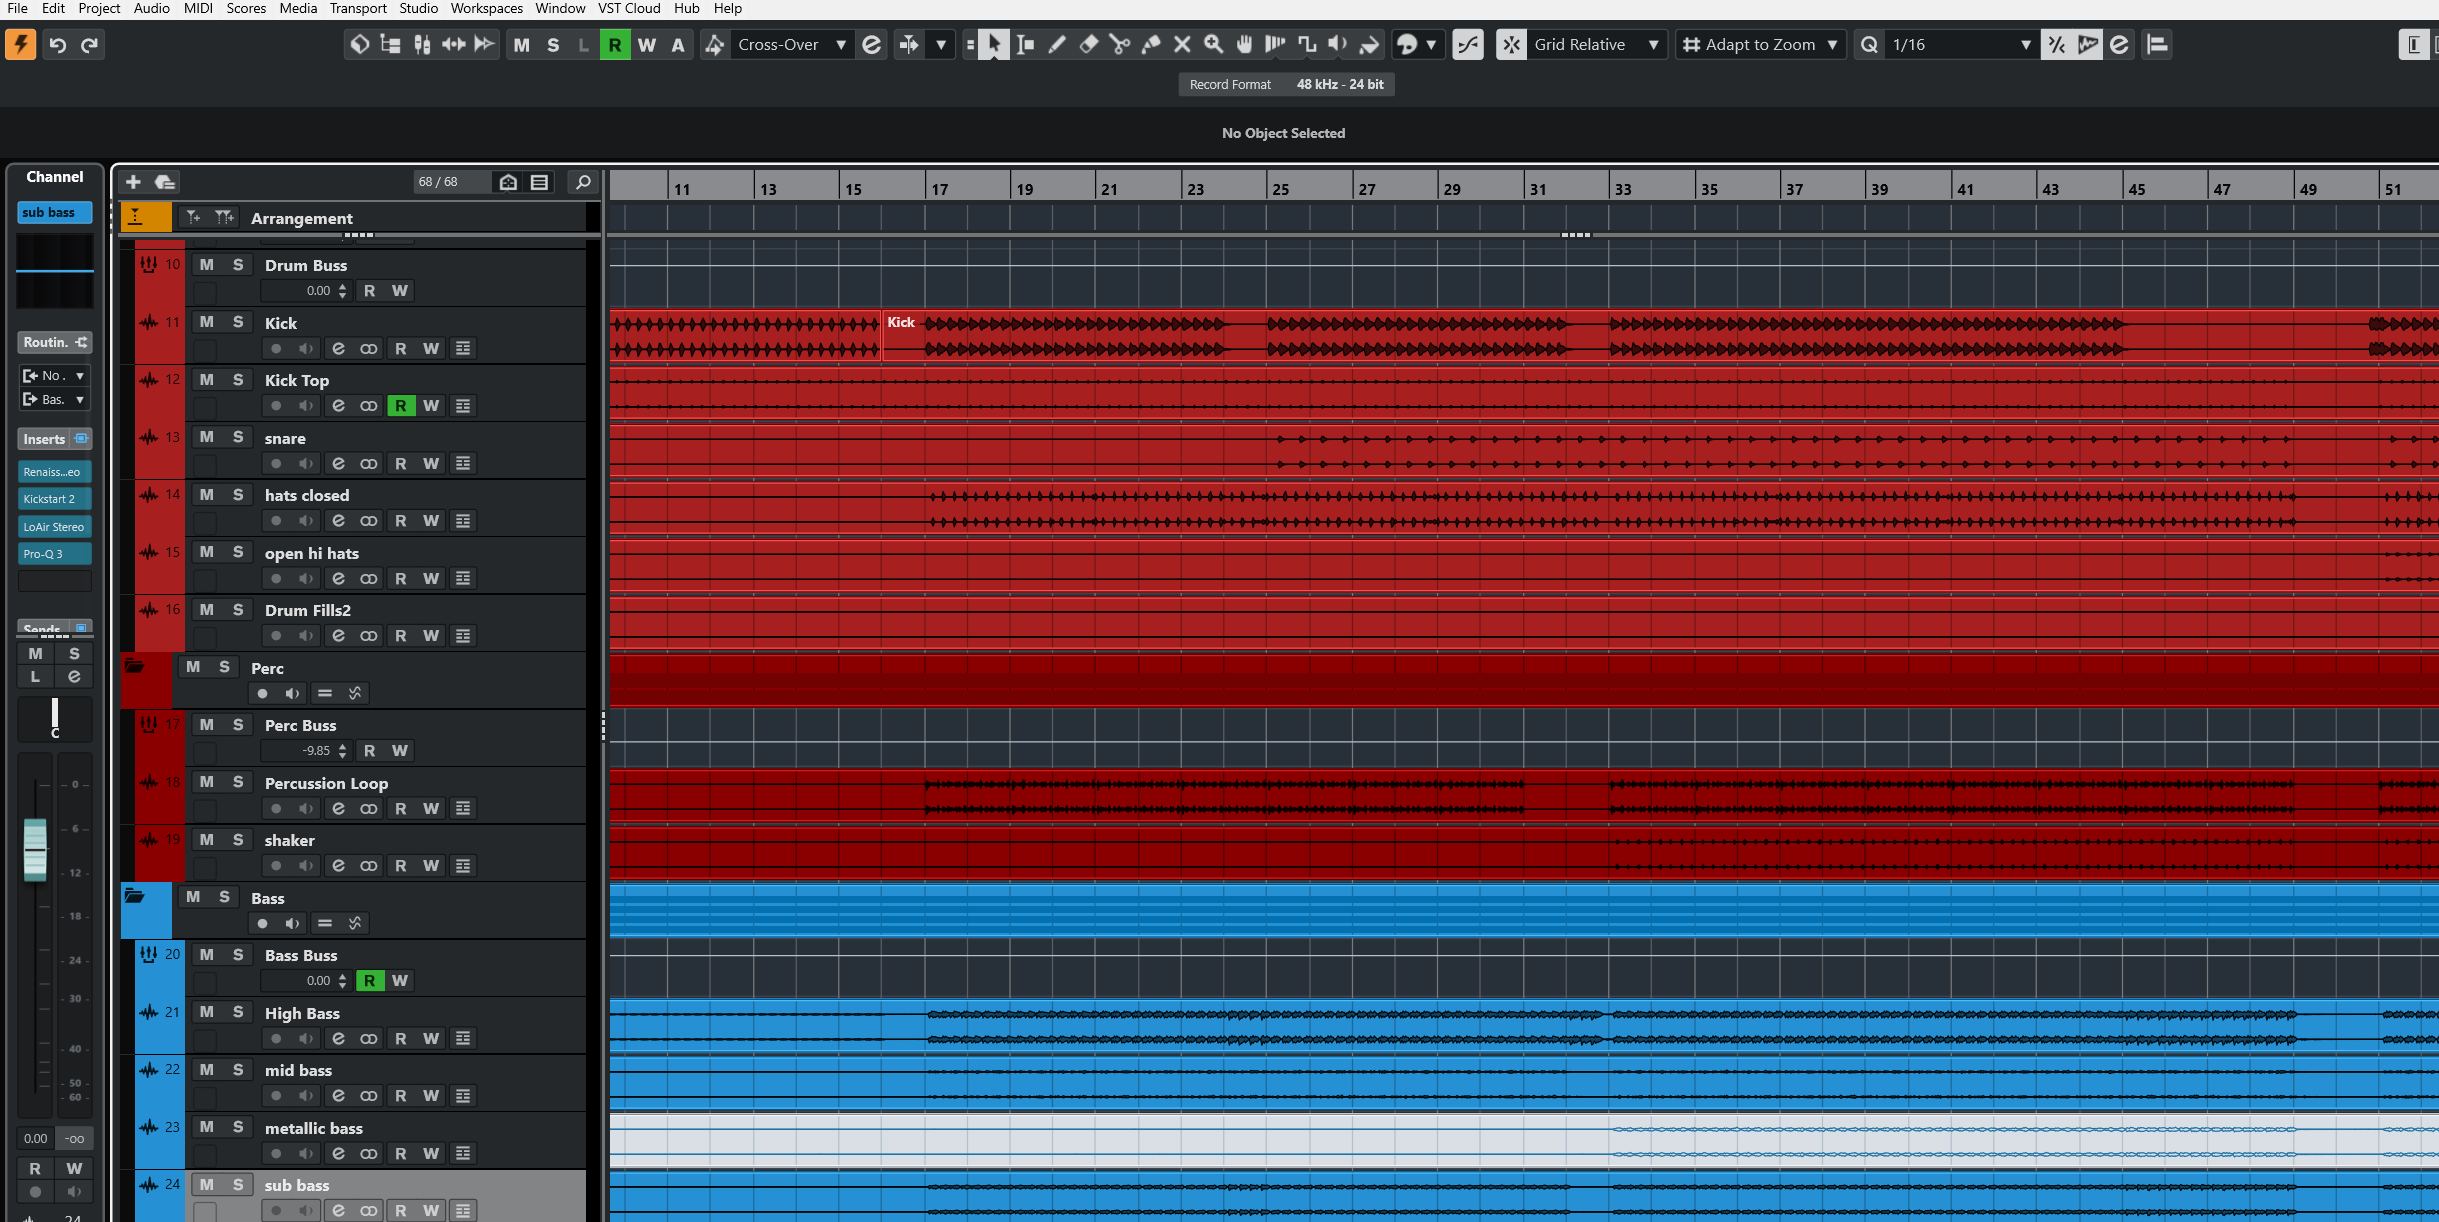Open the 1/16 quantize preset dropdown

click(x=2025, y=44)
